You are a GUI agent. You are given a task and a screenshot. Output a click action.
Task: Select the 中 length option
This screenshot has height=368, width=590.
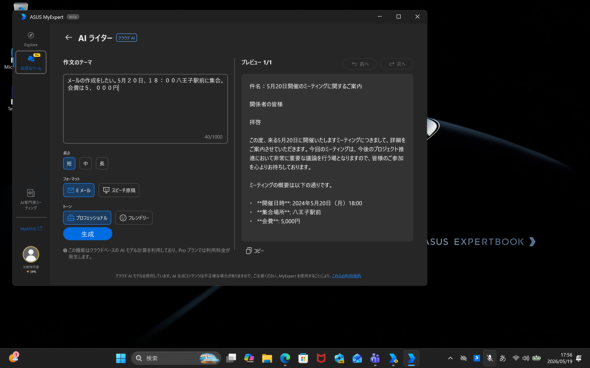(x=86, y=163)
